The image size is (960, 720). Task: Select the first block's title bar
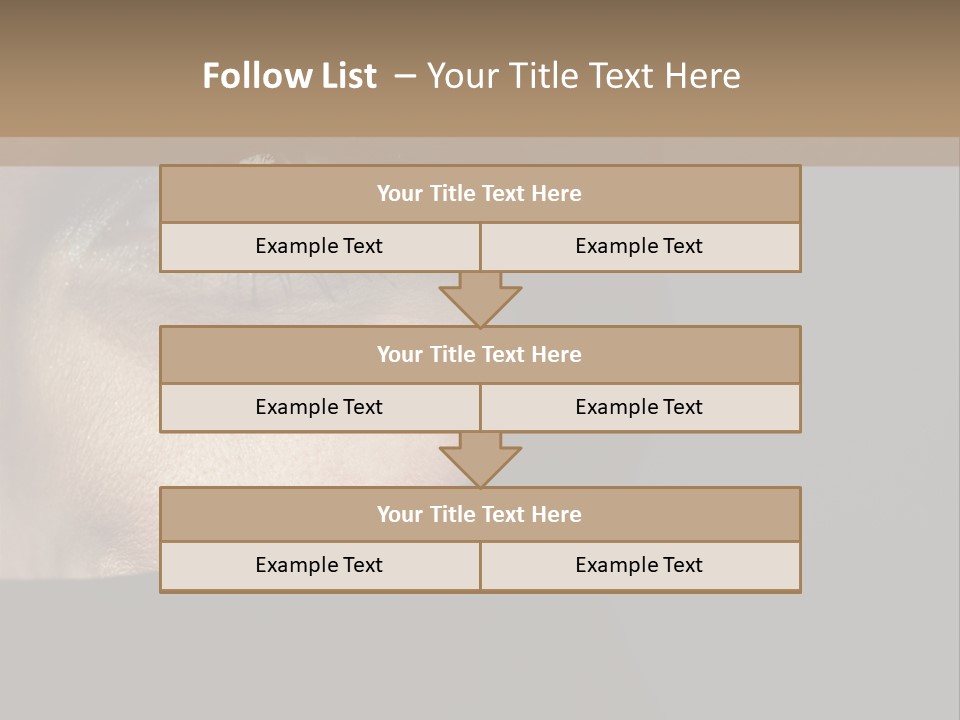point(480,194)
